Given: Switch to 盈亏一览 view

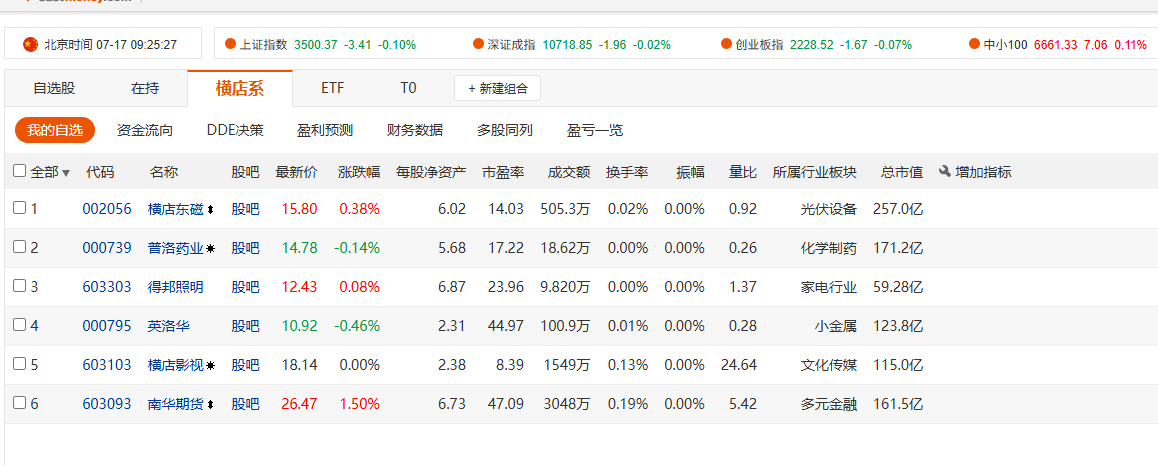Looking at the screenshot, I should pos(595,131).
